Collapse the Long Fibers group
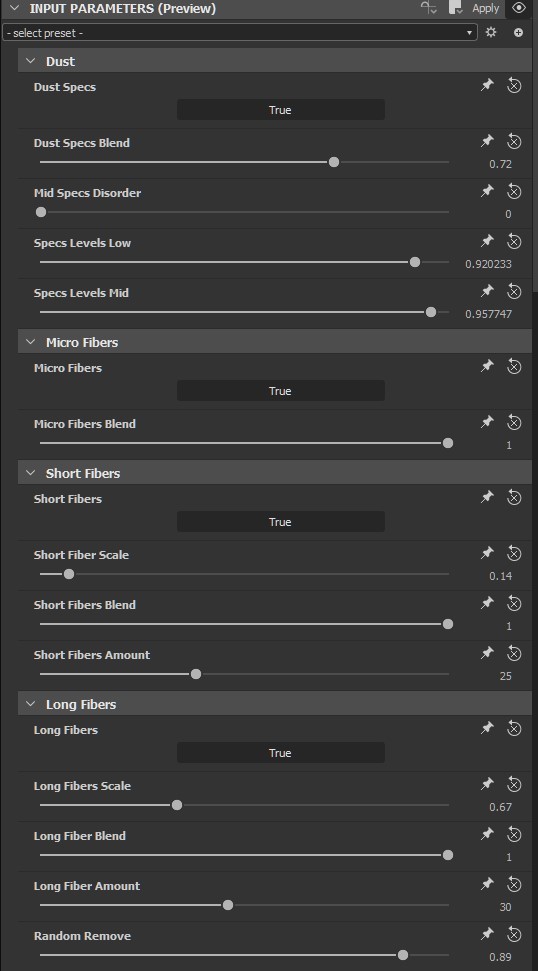Image resolution: width=538 pixels, height=971 pixels. click(x=30, y=704)
